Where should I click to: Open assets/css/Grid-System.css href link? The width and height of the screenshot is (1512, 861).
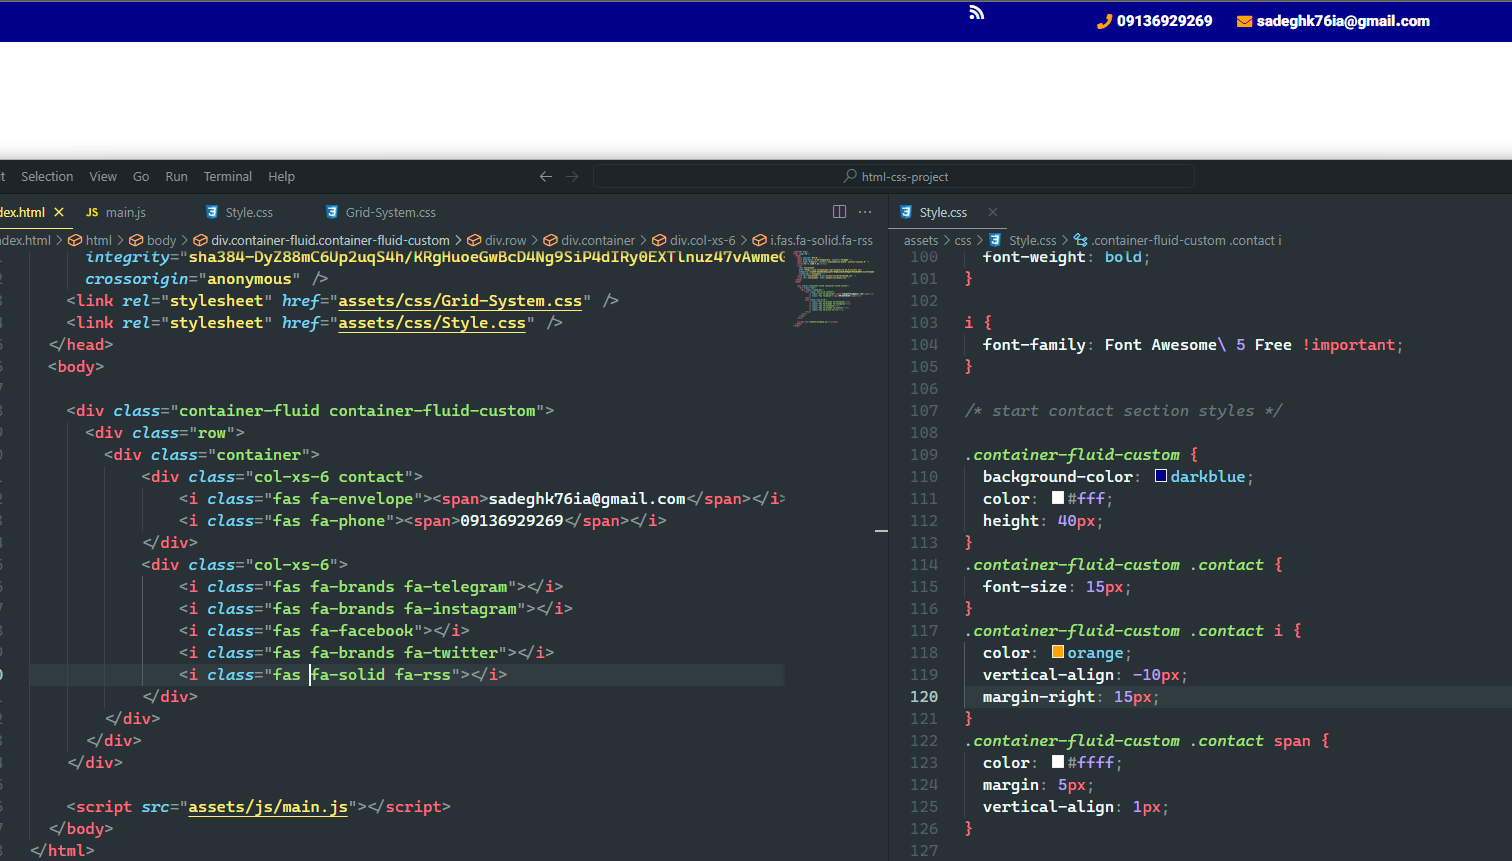click(460, 301)
